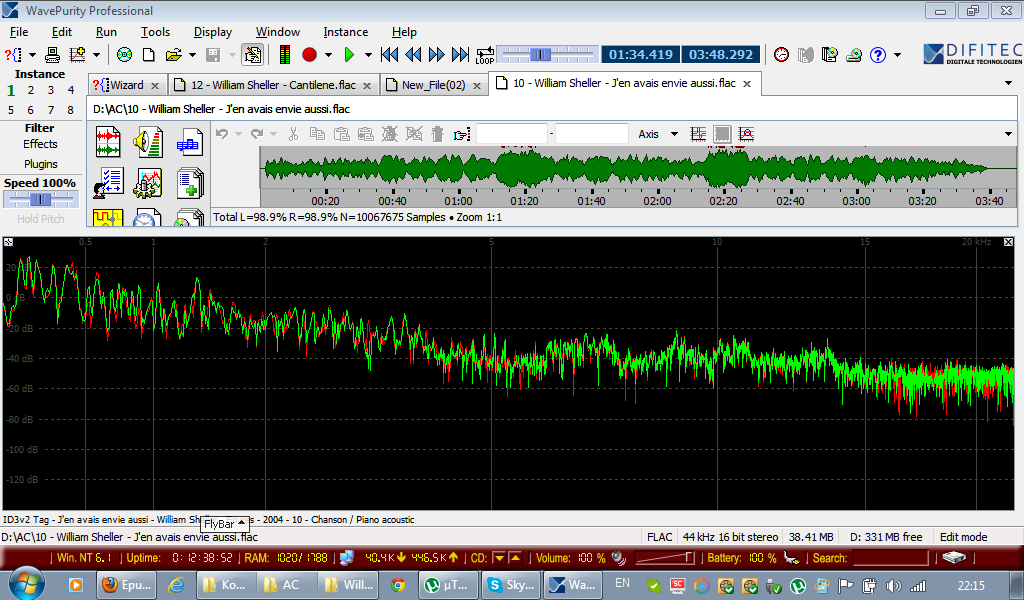Image resolution: width=1024 pixels, height=600 pixels.
Task: Click the CD import icon in toolbar
Action: click(x=124, y=54)
